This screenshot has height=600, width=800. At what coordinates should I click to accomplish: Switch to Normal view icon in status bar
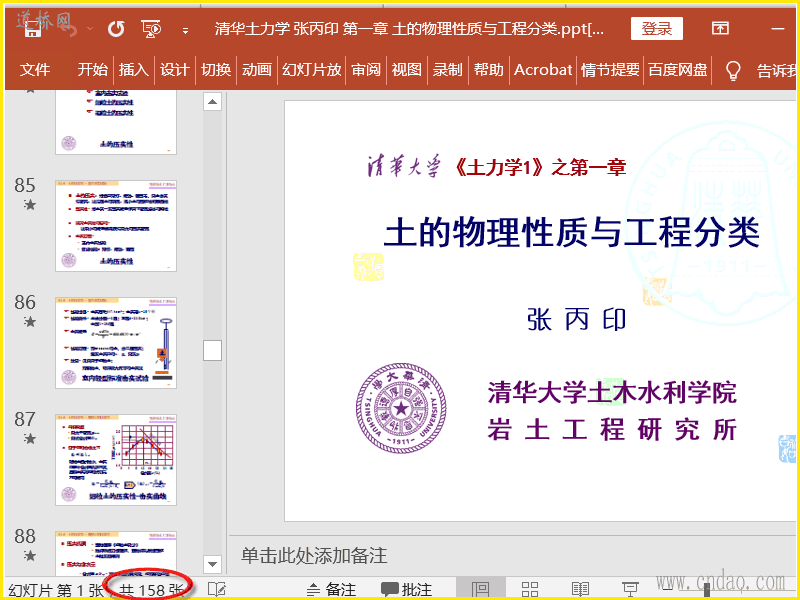click(481, 589)
